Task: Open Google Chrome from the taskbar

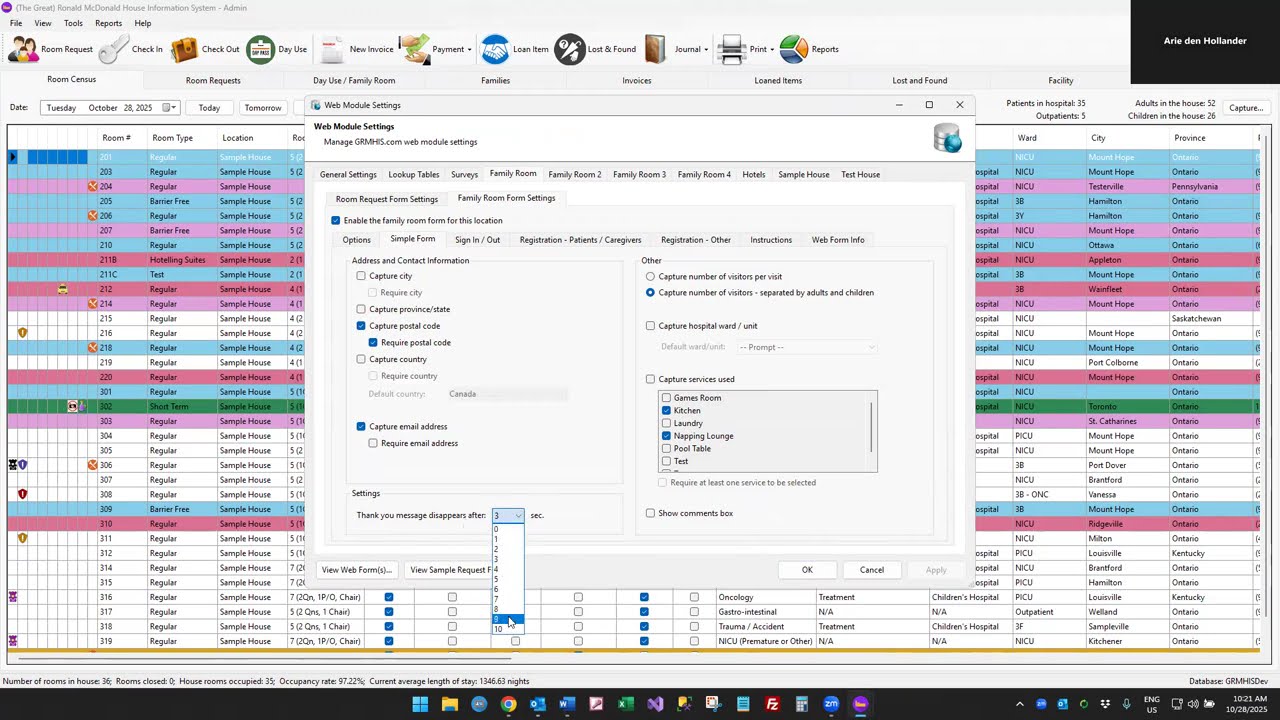Action: [508, 704]
